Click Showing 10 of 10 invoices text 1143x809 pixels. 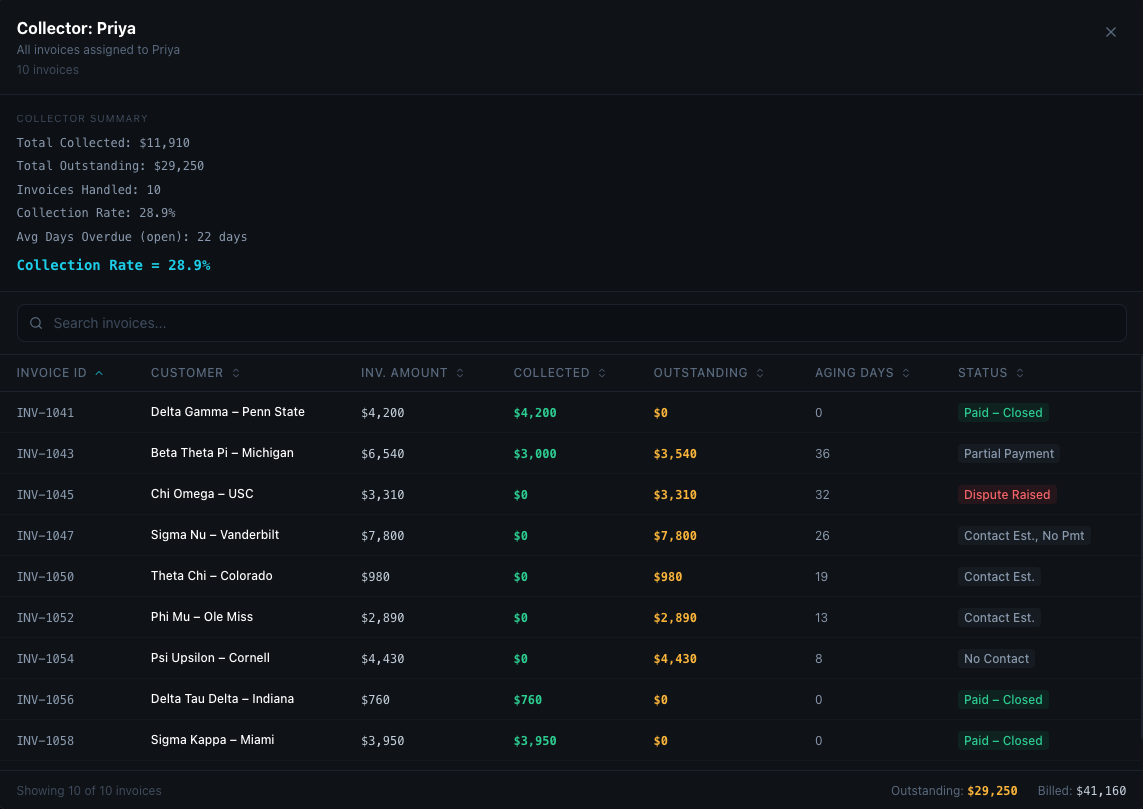tap(89, 791)
